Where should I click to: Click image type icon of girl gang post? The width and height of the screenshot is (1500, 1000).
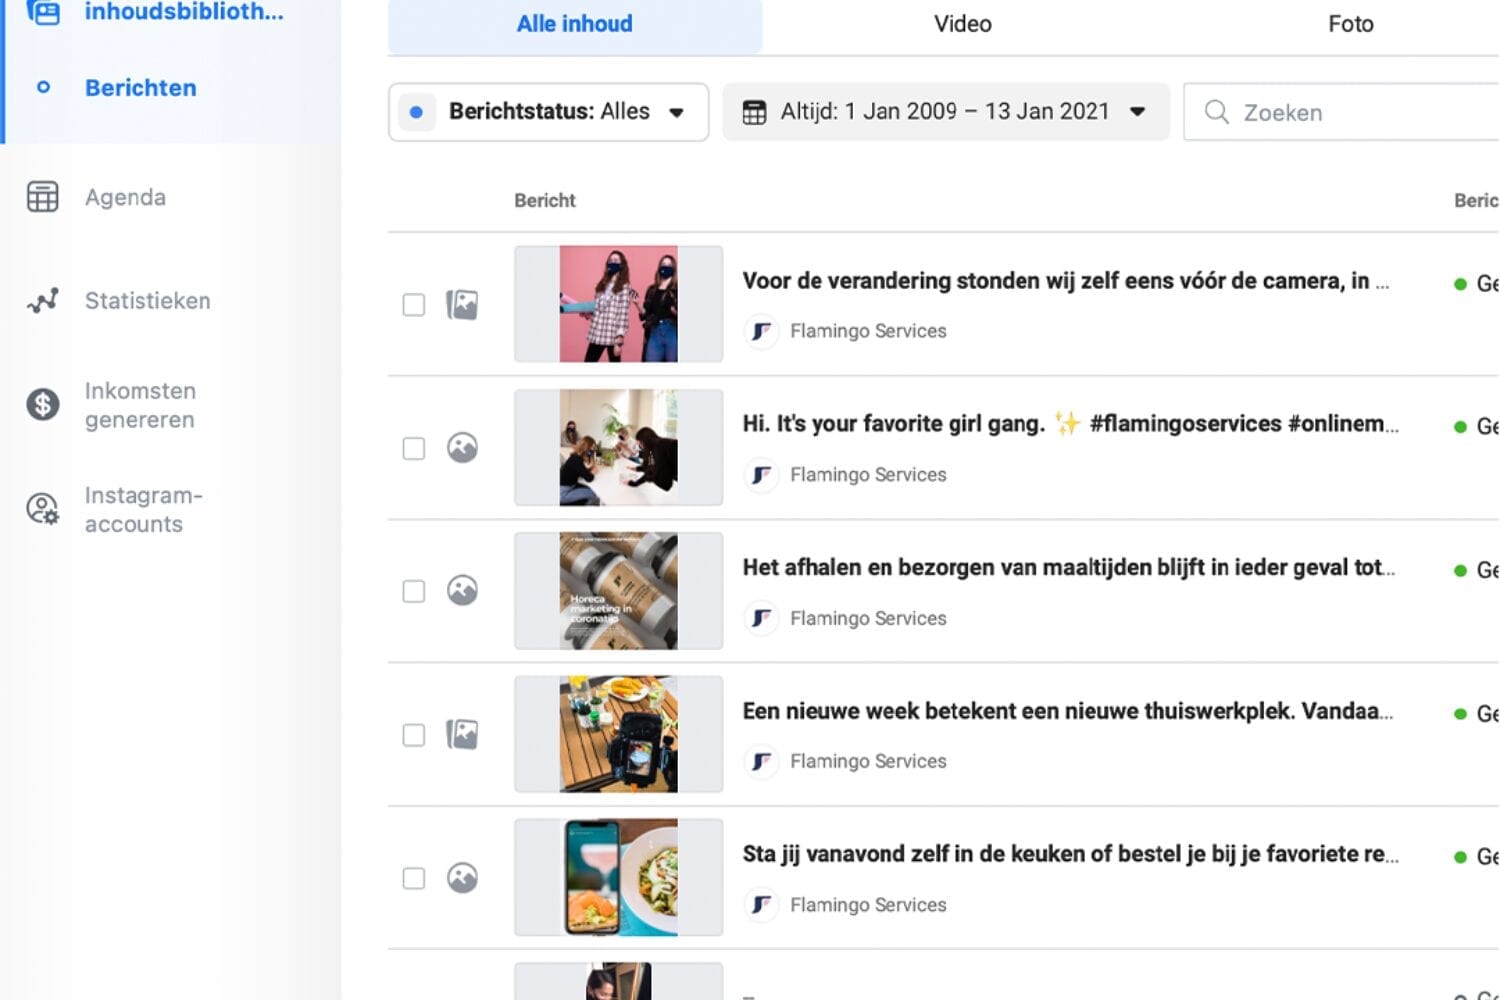462,447
